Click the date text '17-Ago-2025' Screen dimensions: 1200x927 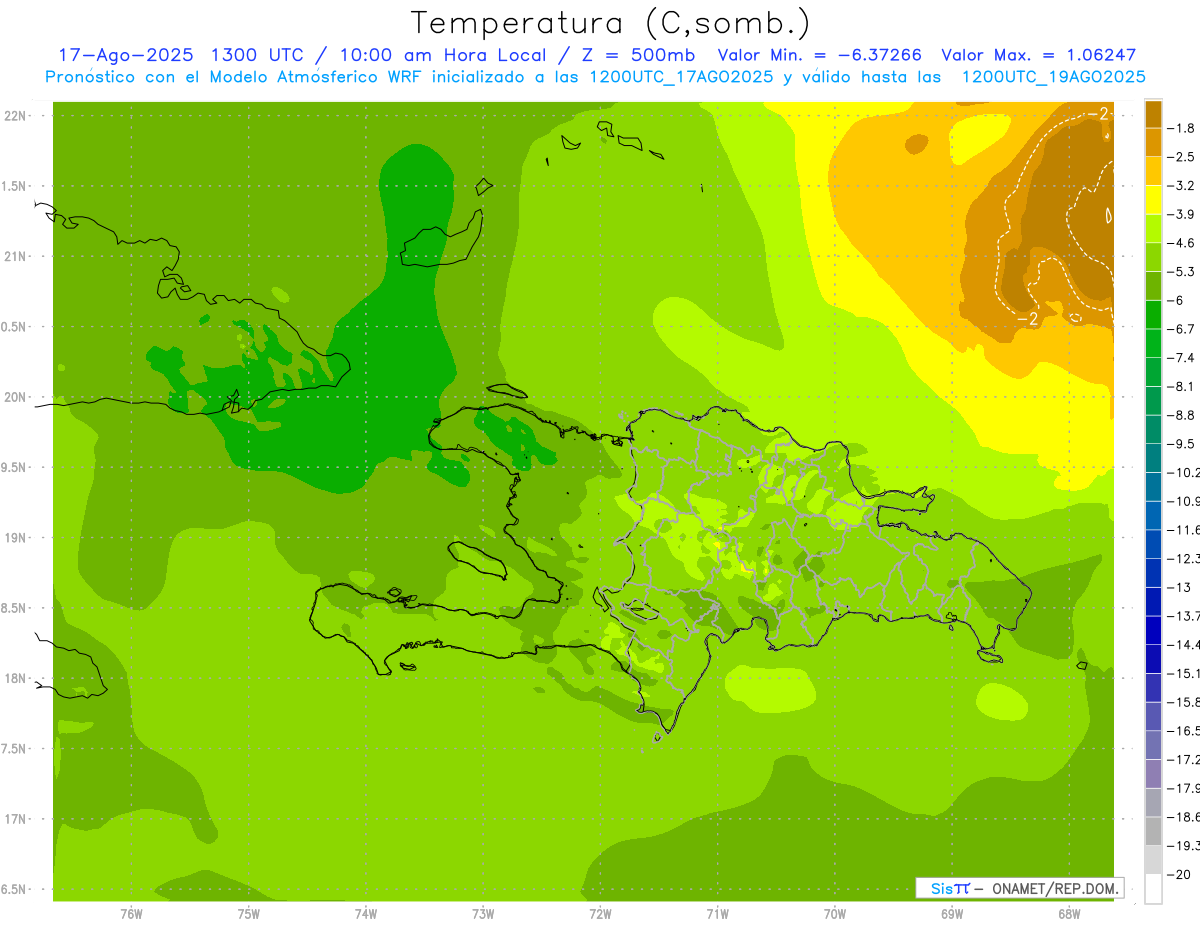point(125,55)
